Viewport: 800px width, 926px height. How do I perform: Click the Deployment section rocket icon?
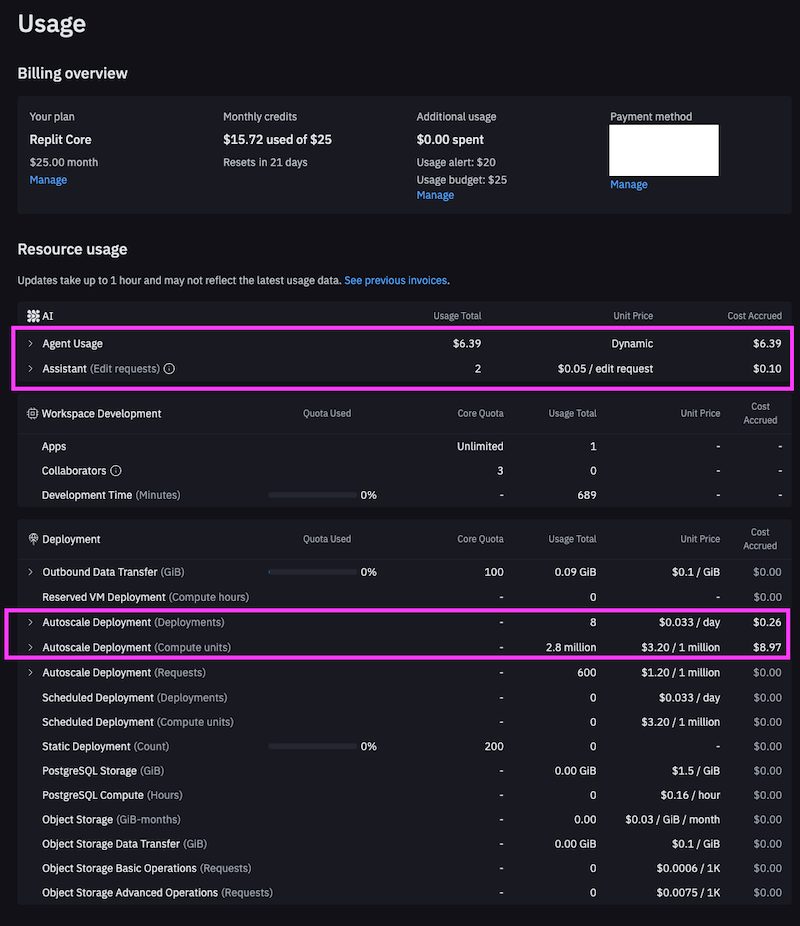(x=33, y=539)
